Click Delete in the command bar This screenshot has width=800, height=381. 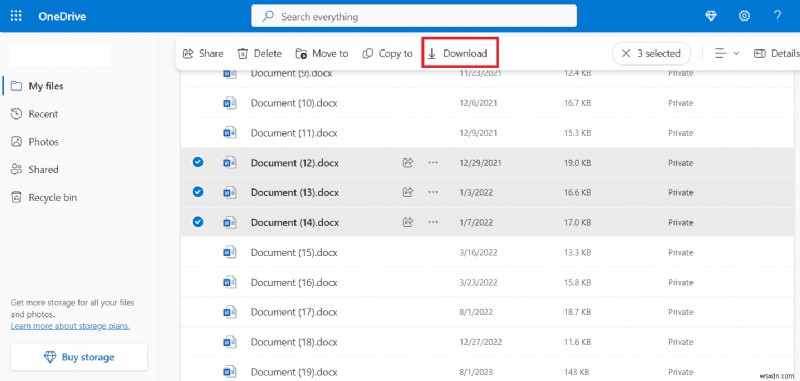coord(260,53)
